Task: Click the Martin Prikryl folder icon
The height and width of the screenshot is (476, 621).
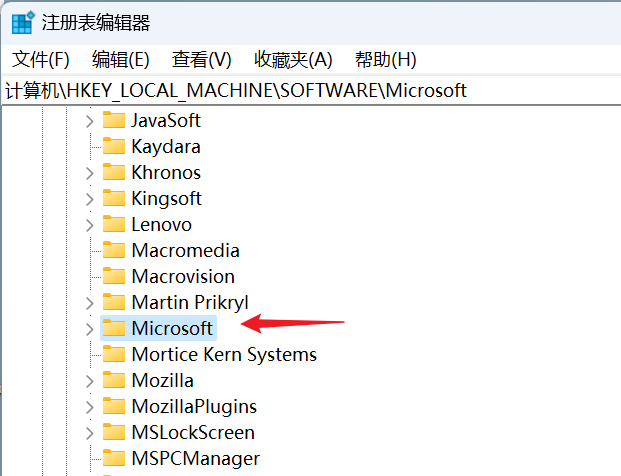Action: (114, 302)
